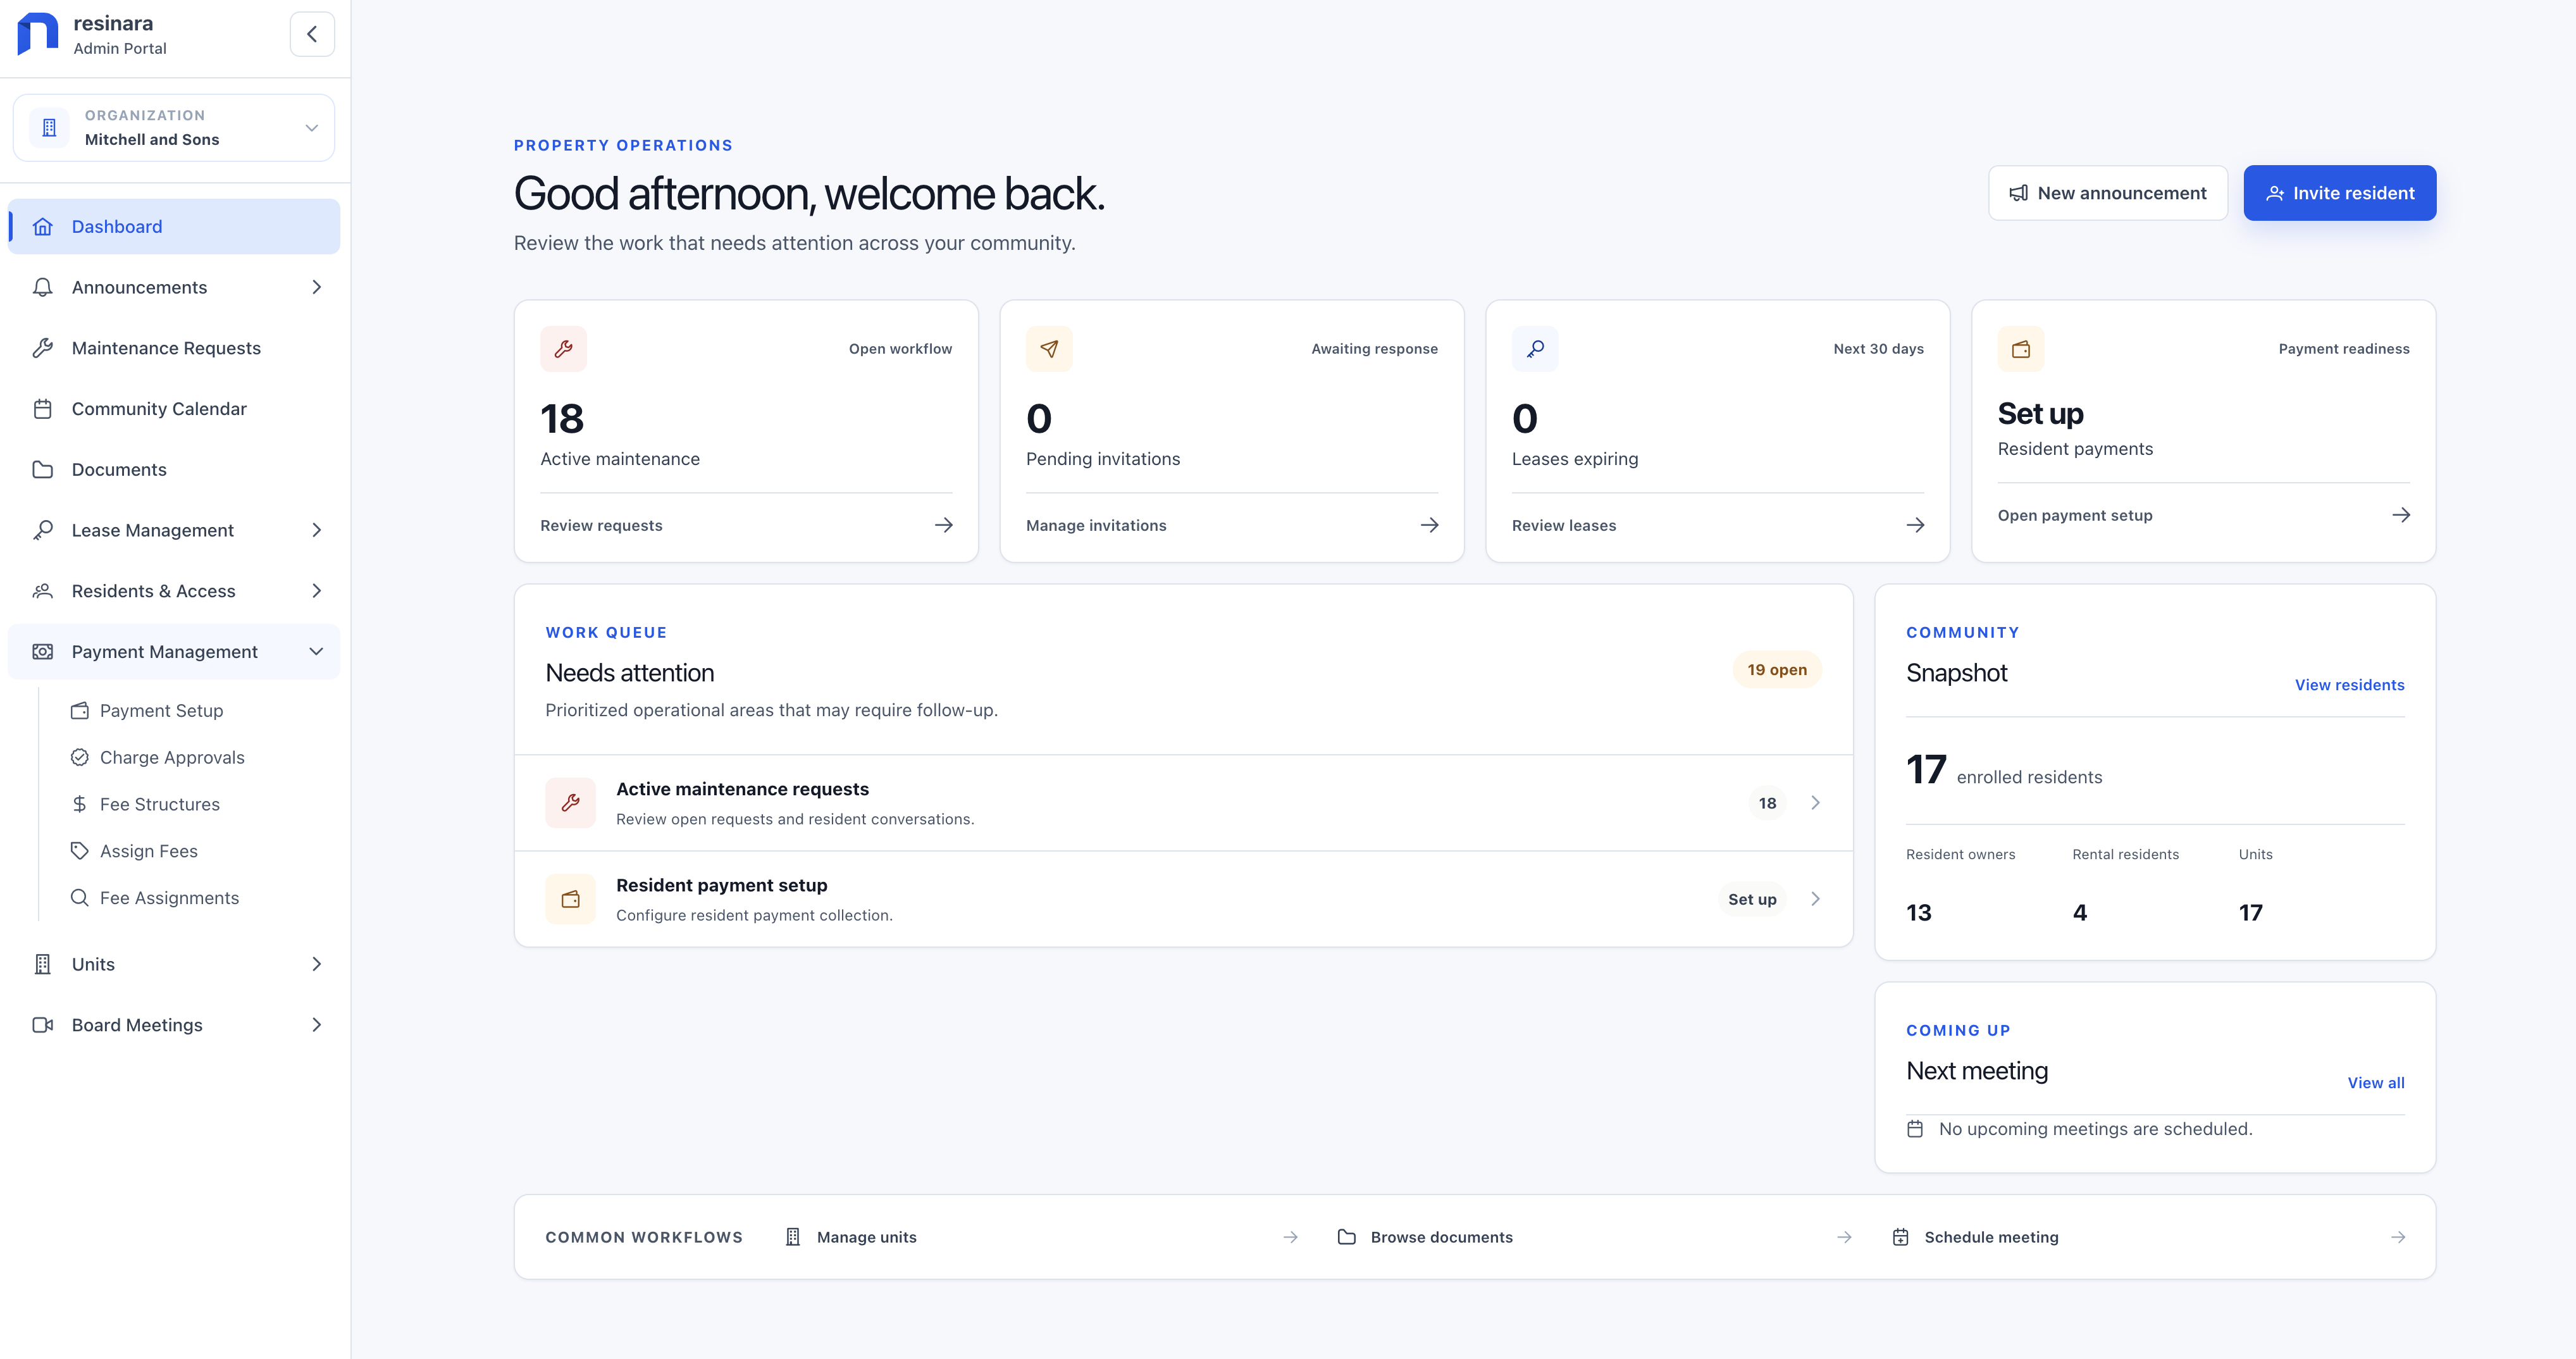Click the Set up badge in Resident payment setup row
Screen dimensions: 2576x1359
(x=1752, y=899)
